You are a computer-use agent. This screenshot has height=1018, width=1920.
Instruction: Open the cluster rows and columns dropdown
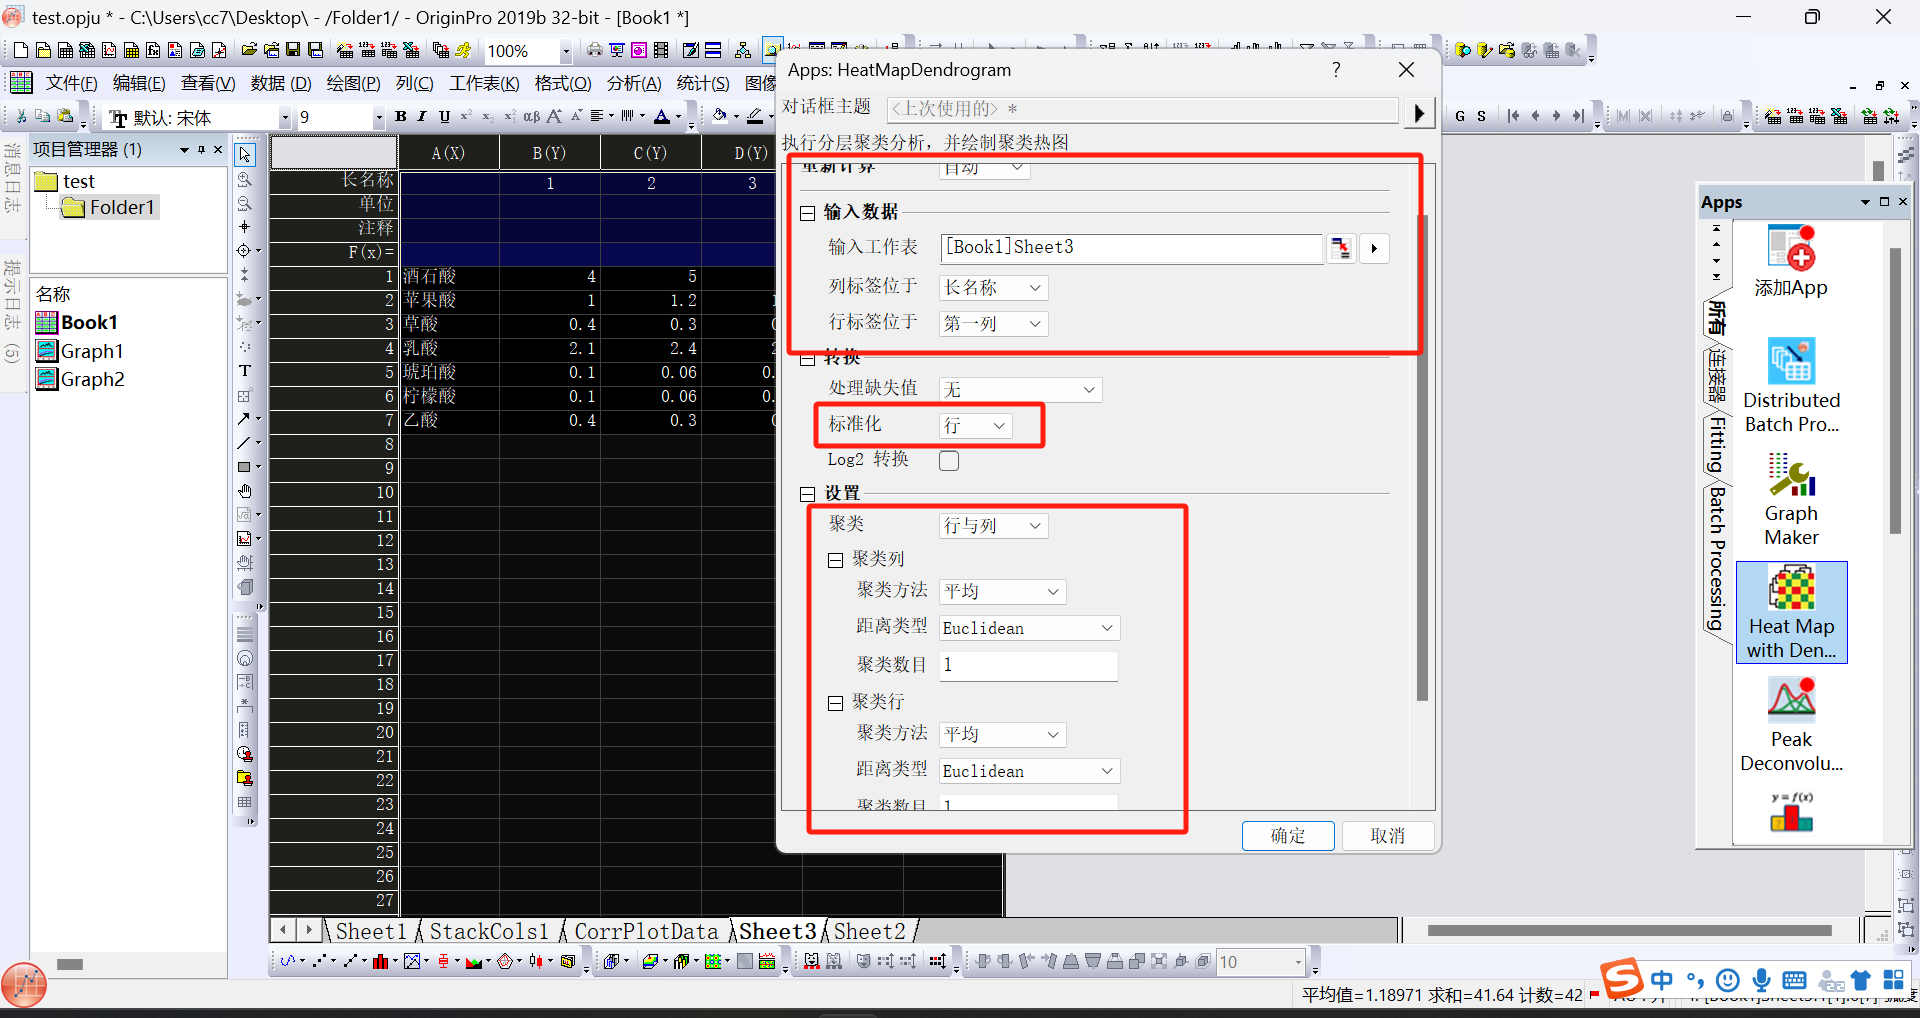coord(993,526)
